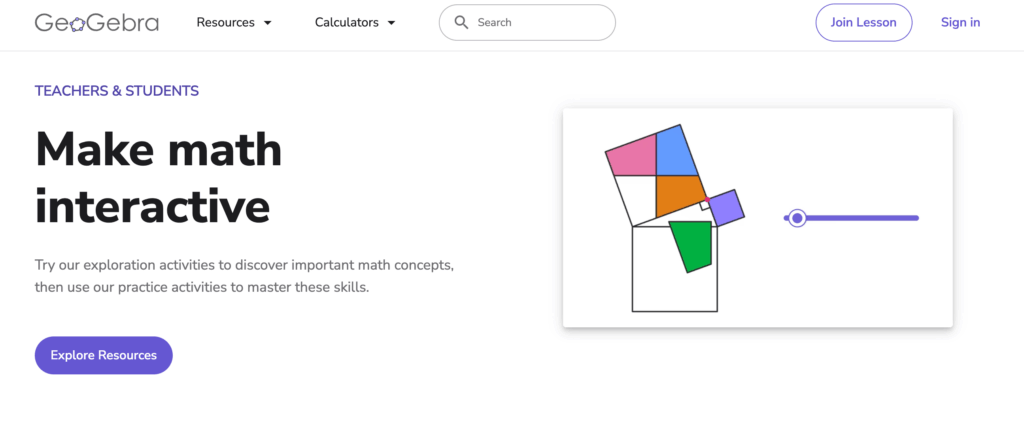Open the Resources menu

click(225, 22)
